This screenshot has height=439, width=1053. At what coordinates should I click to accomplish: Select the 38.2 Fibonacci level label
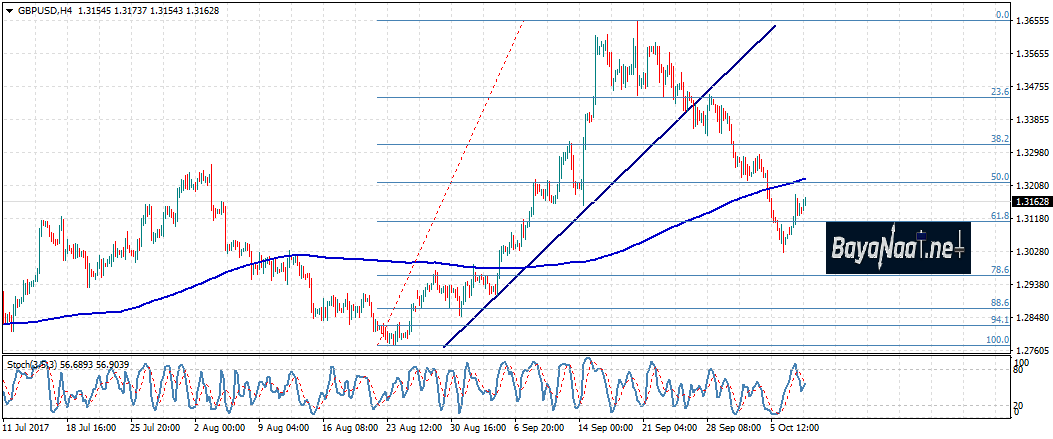click(x=998, y=139)
